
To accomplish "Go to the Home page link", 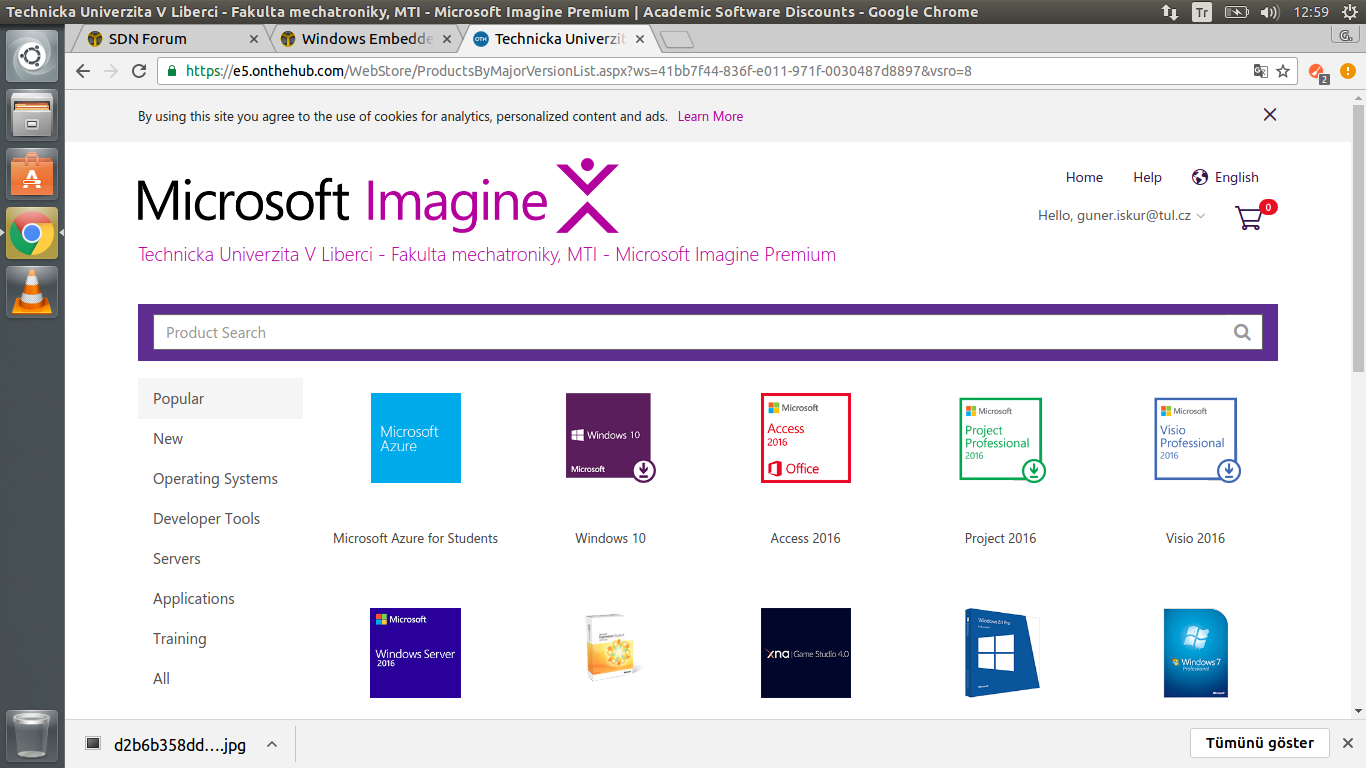I will tap(1084, 177).
